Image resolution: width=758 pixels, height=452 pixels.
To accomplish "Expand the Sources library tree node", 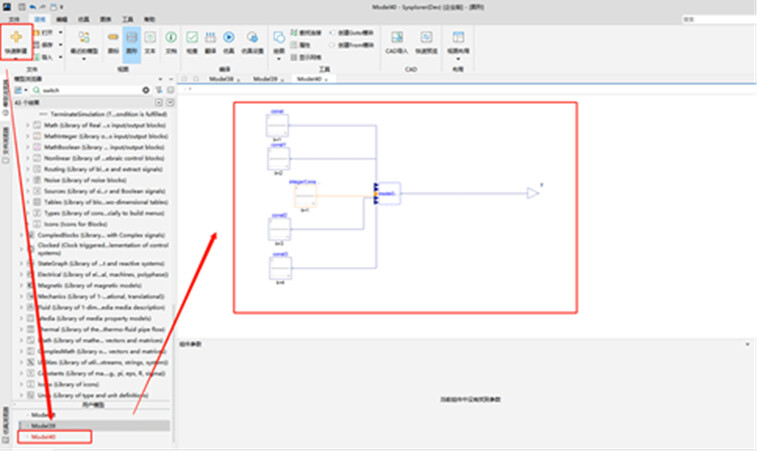I will tap(28, 191).
